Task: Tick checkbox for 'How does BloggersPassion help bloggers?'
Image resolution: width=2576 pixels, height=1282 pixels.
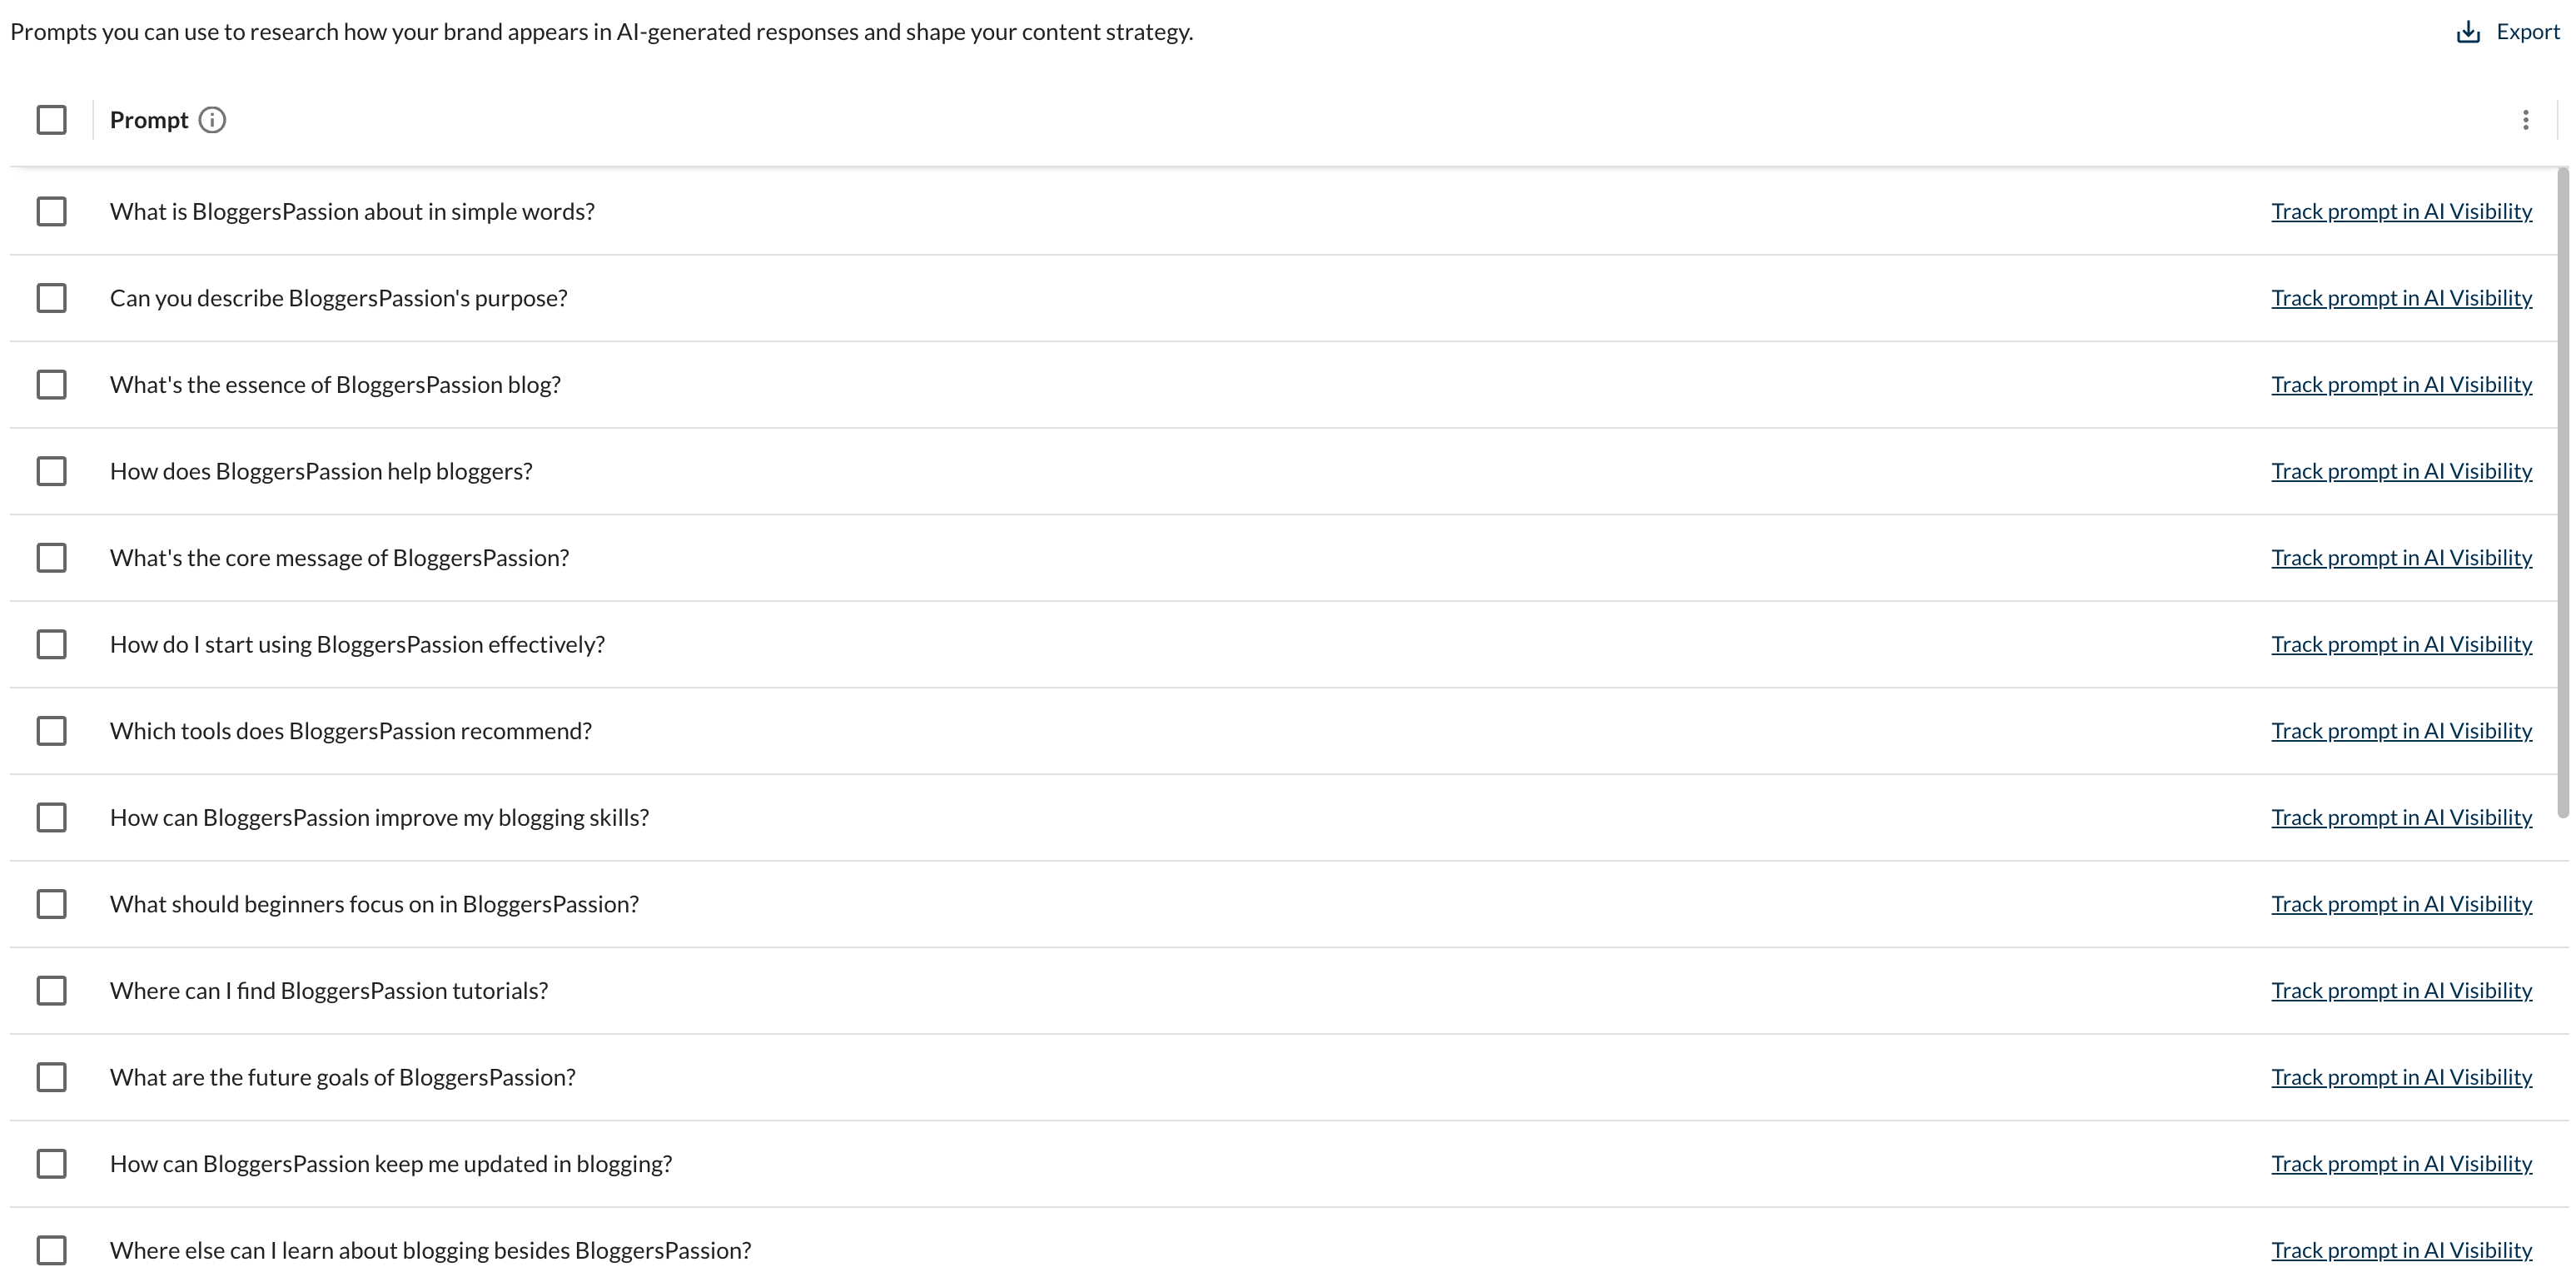Action: click(x=51, y=471)
